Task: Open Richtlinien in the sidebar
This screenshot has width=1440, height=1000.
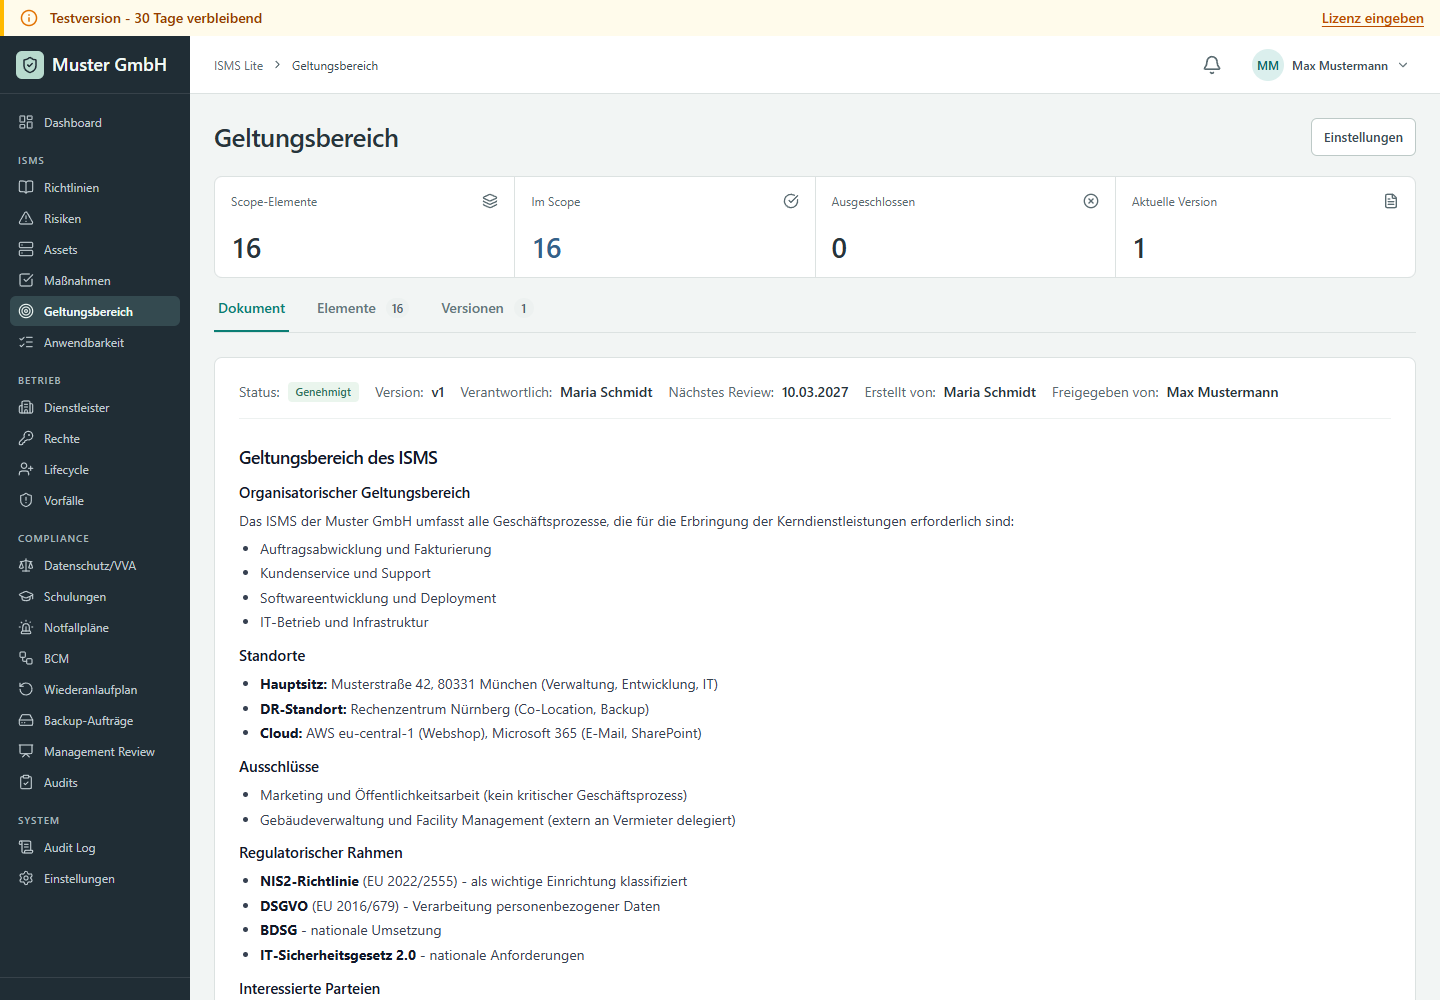Action: coord(95,187)
